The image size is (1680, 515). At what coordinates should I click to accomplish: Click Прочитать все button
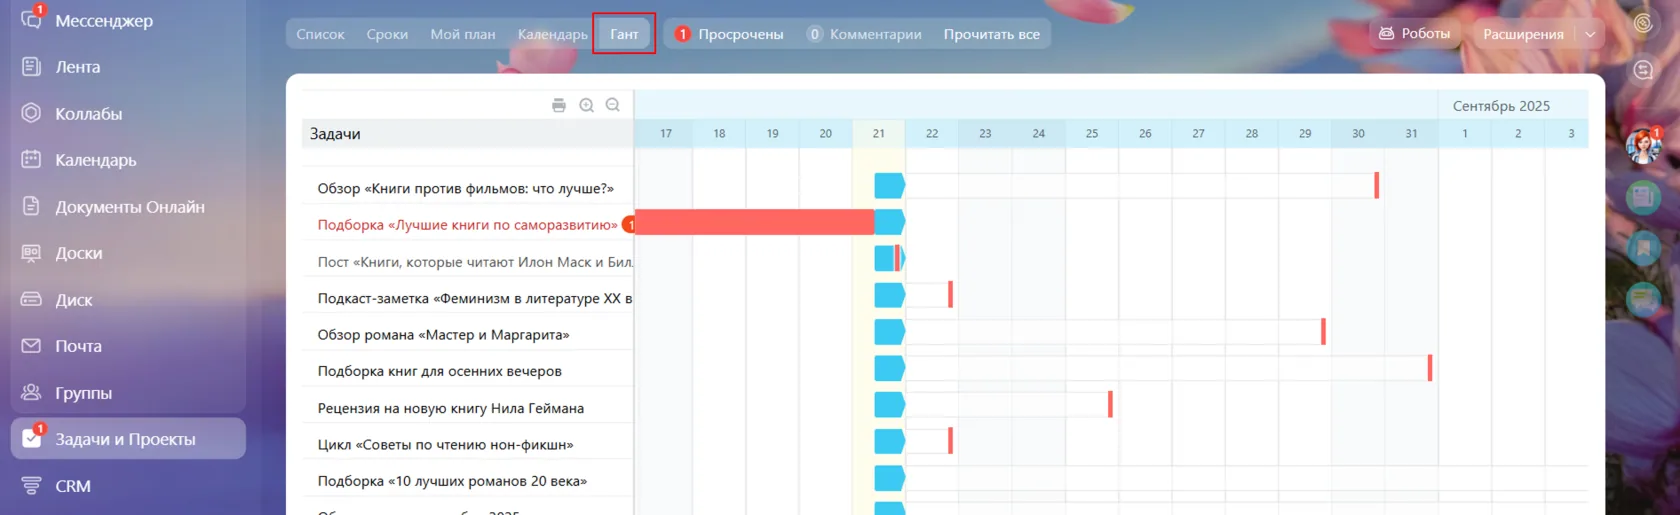click(992, 34)
